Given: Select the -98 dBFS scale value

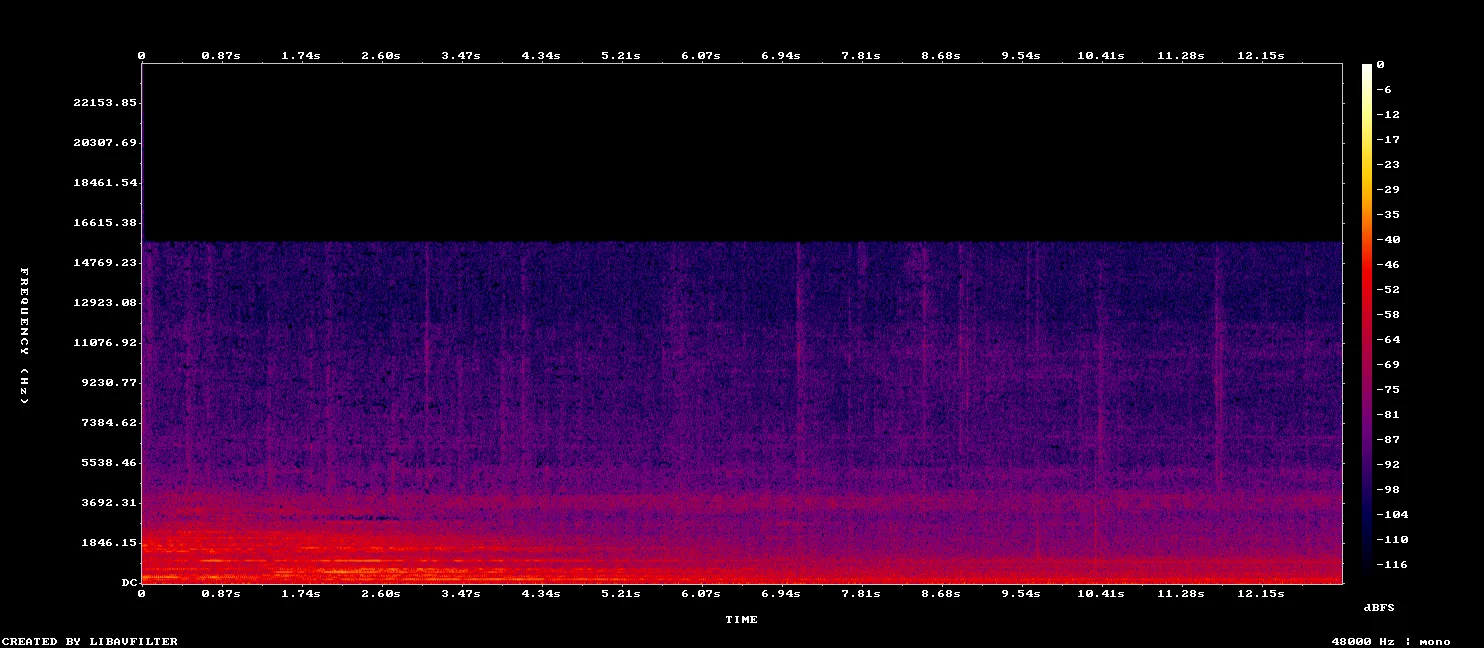Looking at the screenshot, I should pos(1388,490).
